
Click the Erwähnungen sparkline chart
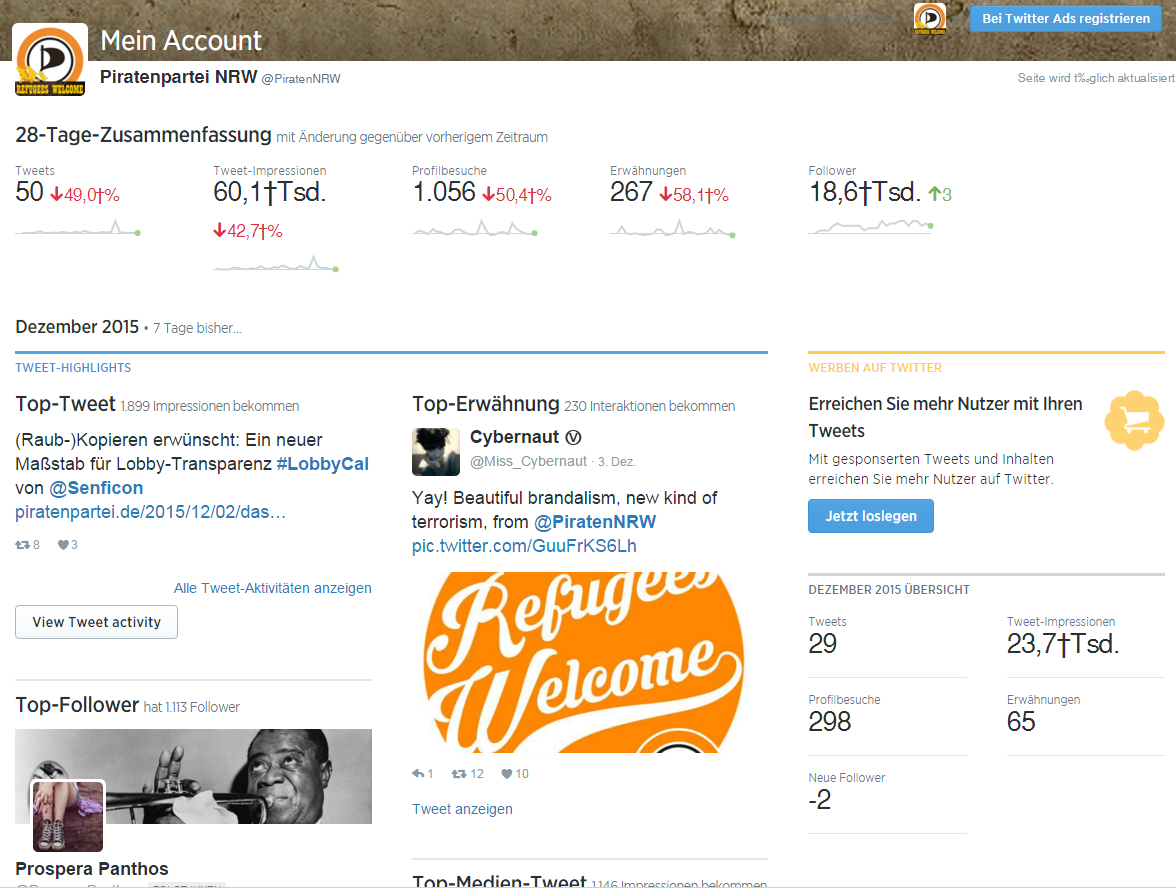[673, 228]
